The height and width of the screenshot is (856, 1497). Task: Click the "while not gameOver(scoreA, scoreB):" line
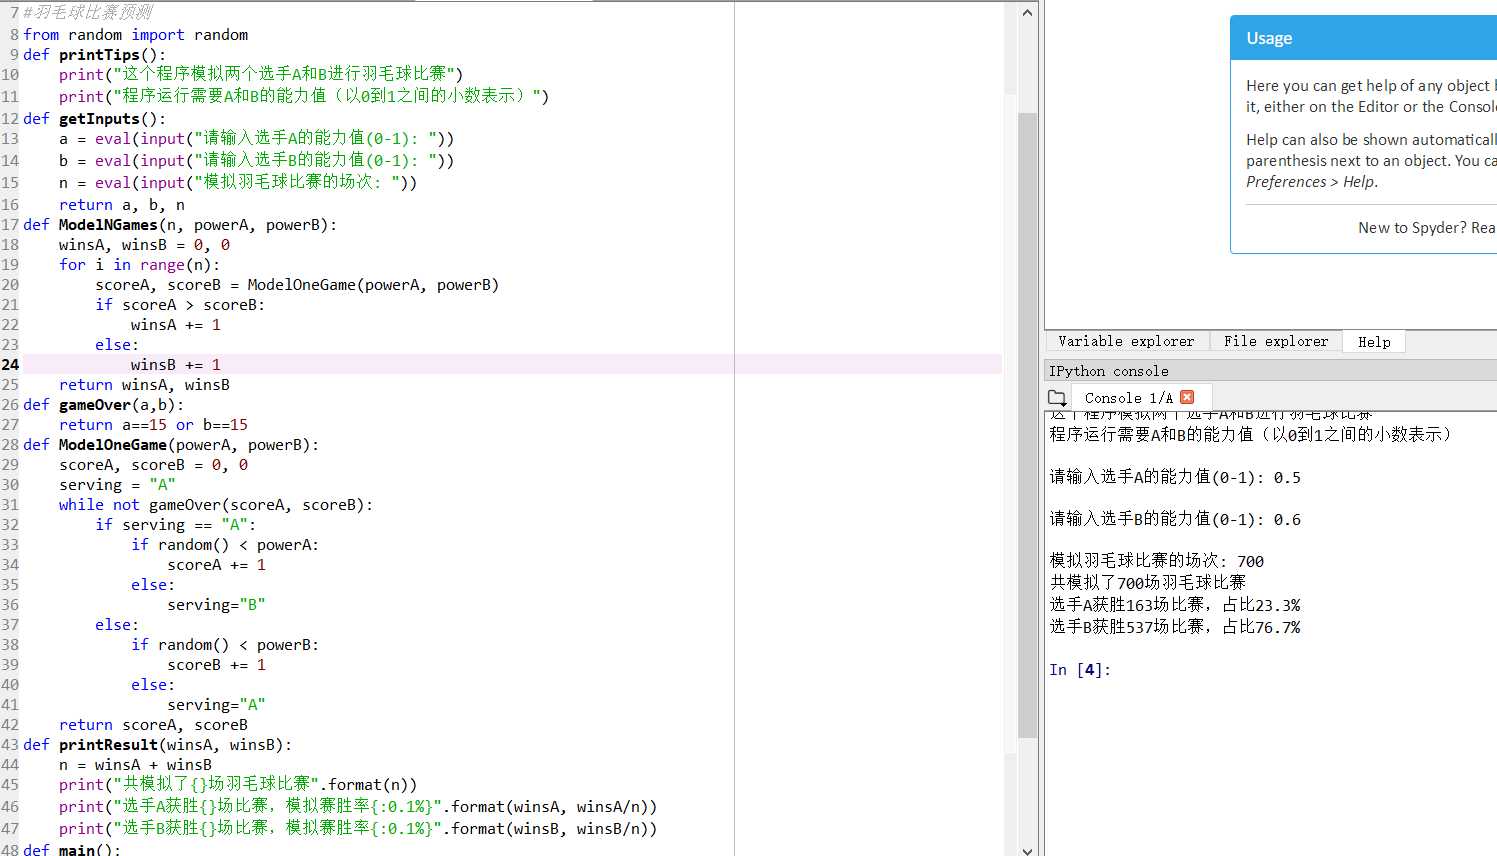point(216,505)
